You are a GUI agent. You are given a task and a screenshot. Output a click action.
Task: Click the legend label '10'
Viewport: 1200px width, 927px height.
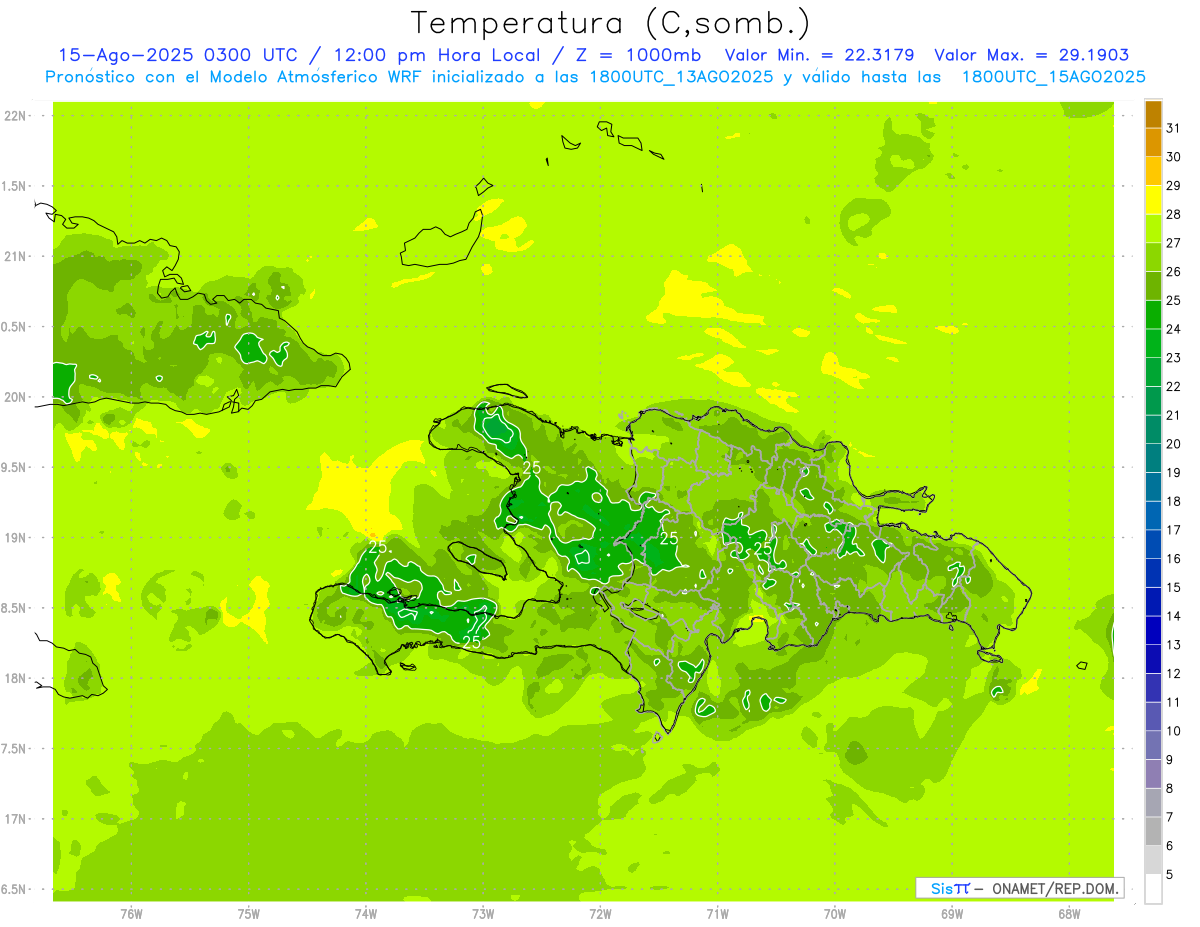click(x=1174, y=731)
